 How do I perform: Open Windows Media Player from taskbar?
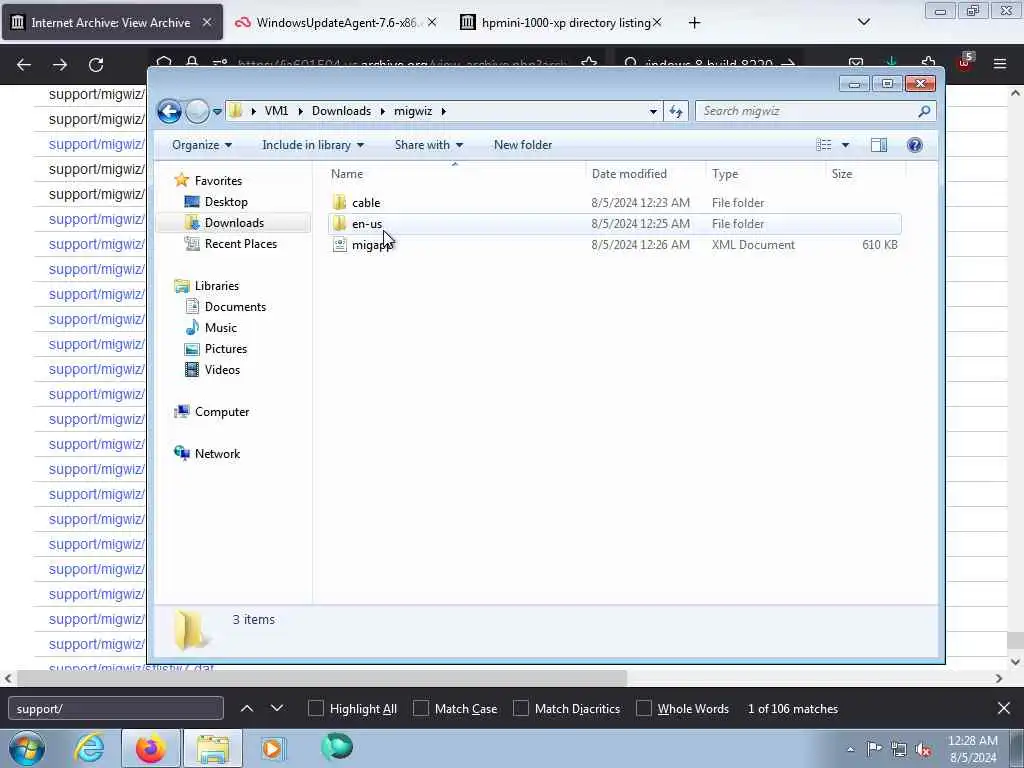(x=272, y=748)
